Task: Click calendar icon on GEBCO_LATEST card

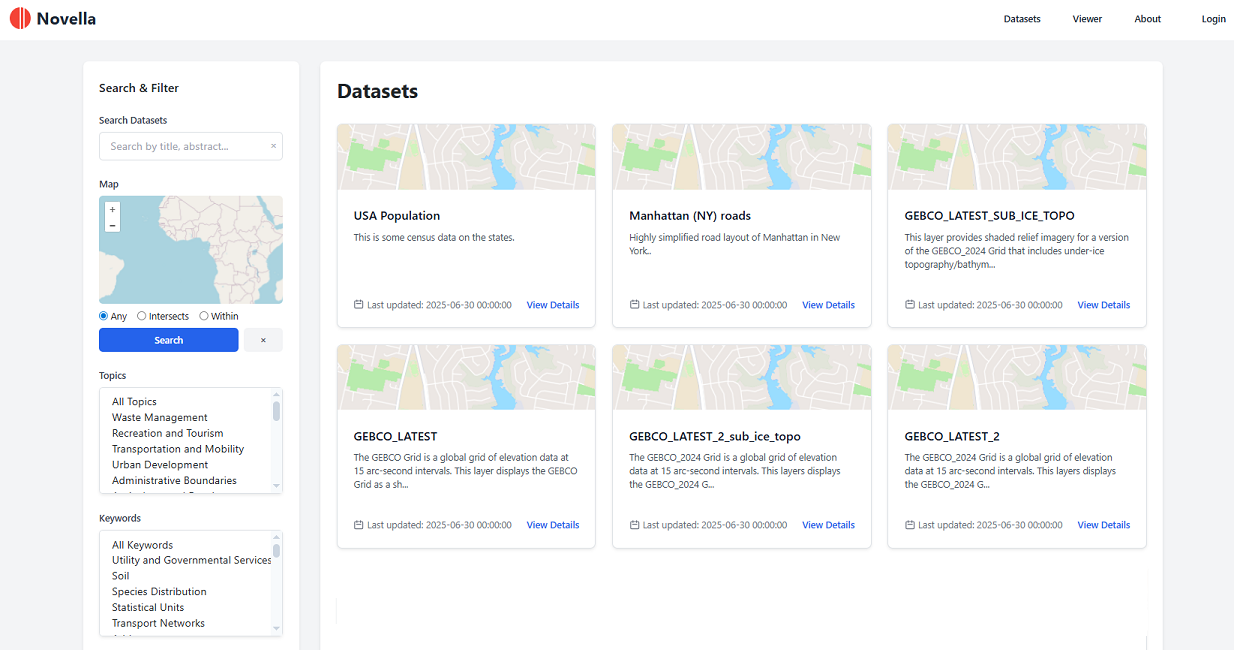Action: [x=359, y=524]
